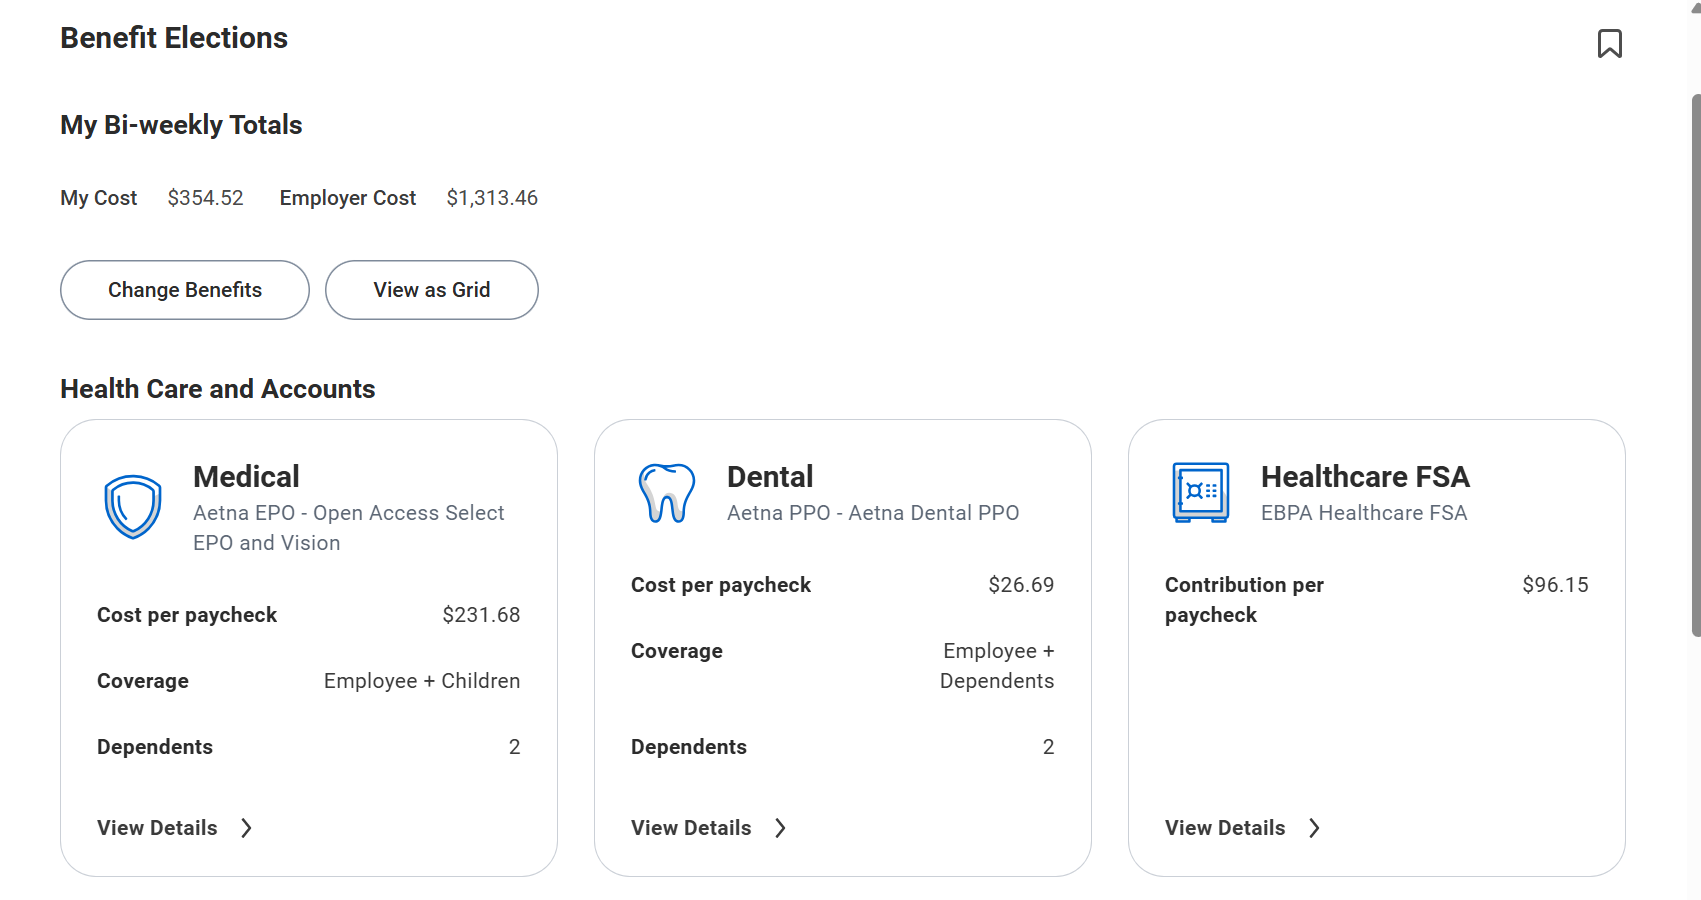This screenshot has width=1701, height=900.
Task: Click the chevron beside Healthcare FSA View Details
Action: point(1314,828)
